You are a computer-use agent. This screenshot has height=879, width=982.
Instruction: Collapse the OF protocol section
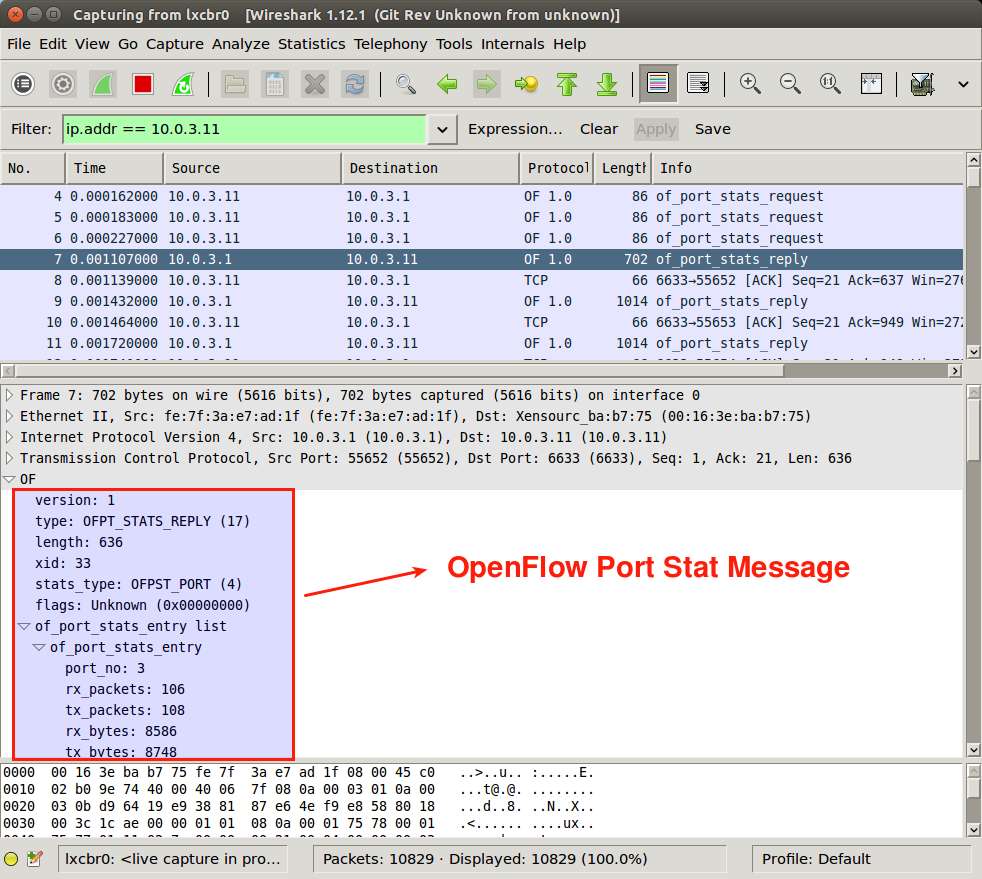click(x=10, y=478)
